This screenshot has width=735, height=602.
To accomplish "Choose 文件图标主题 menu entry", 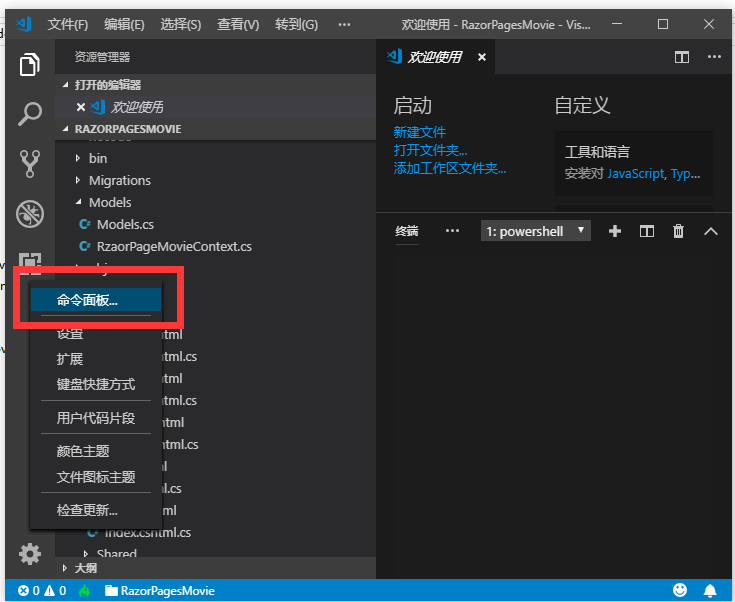I will pyautogui.click(x=96, y=477).
